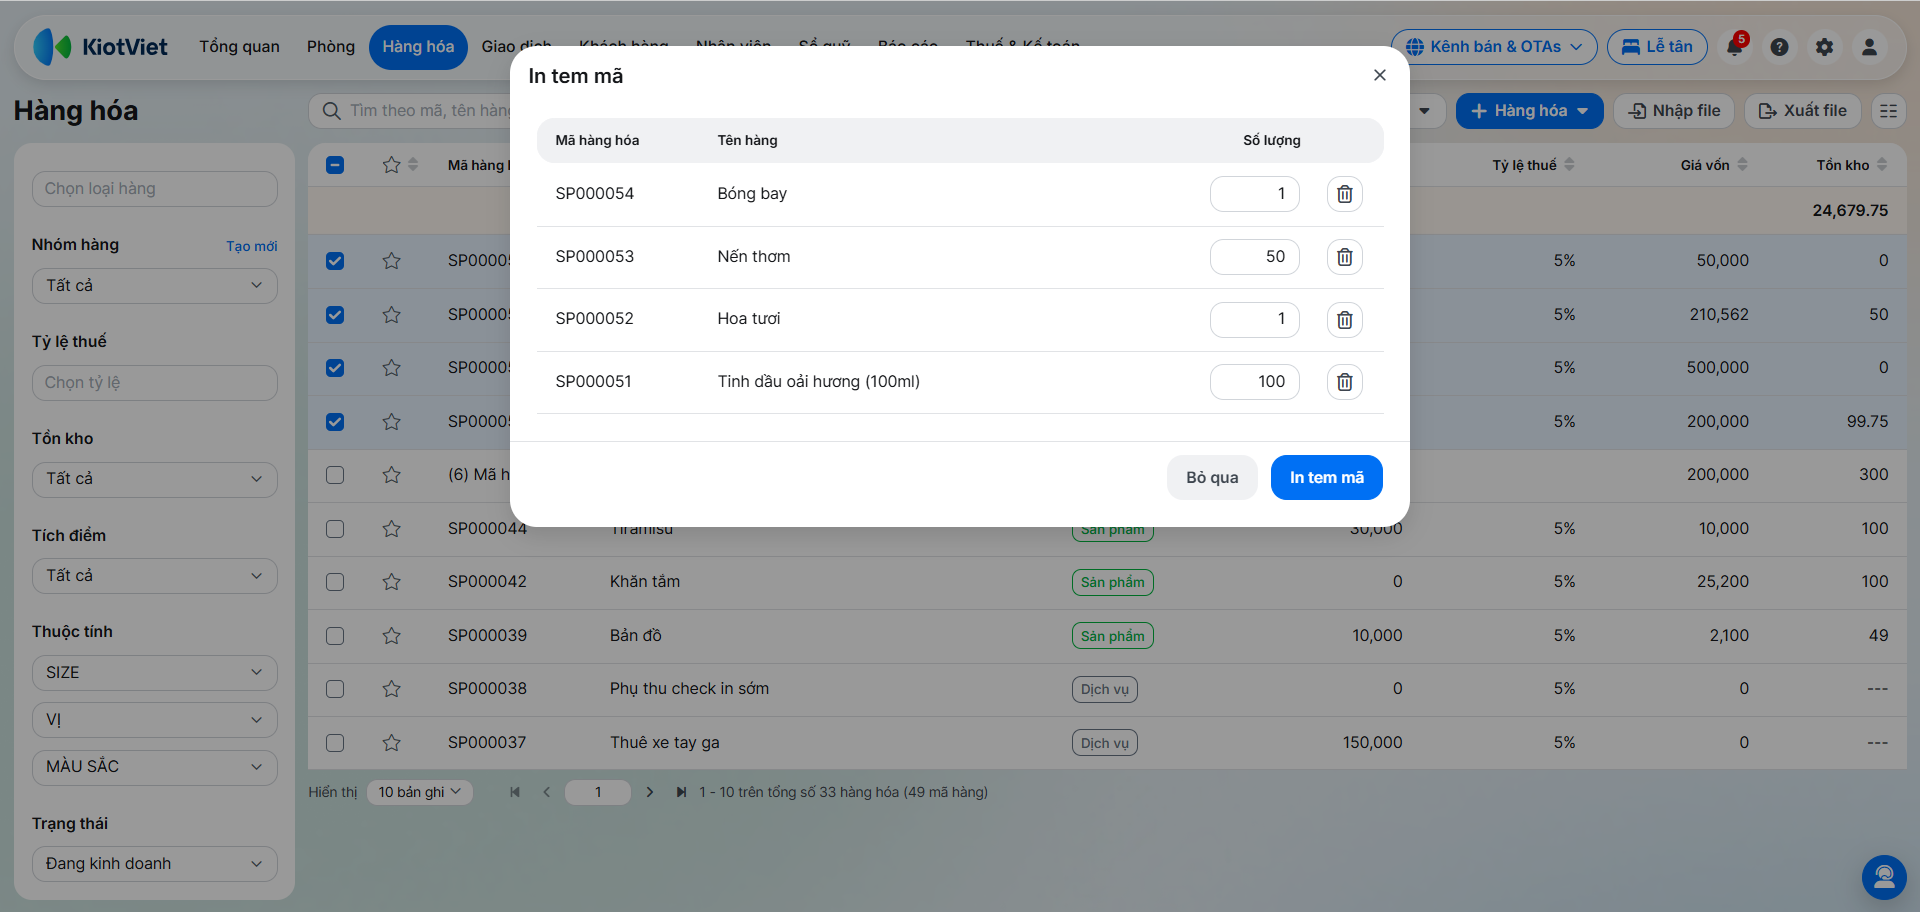Viewport: 1920px width, 912px height.
Task: Click the Chọn tỷ lệ field
Action: [155, 383]
